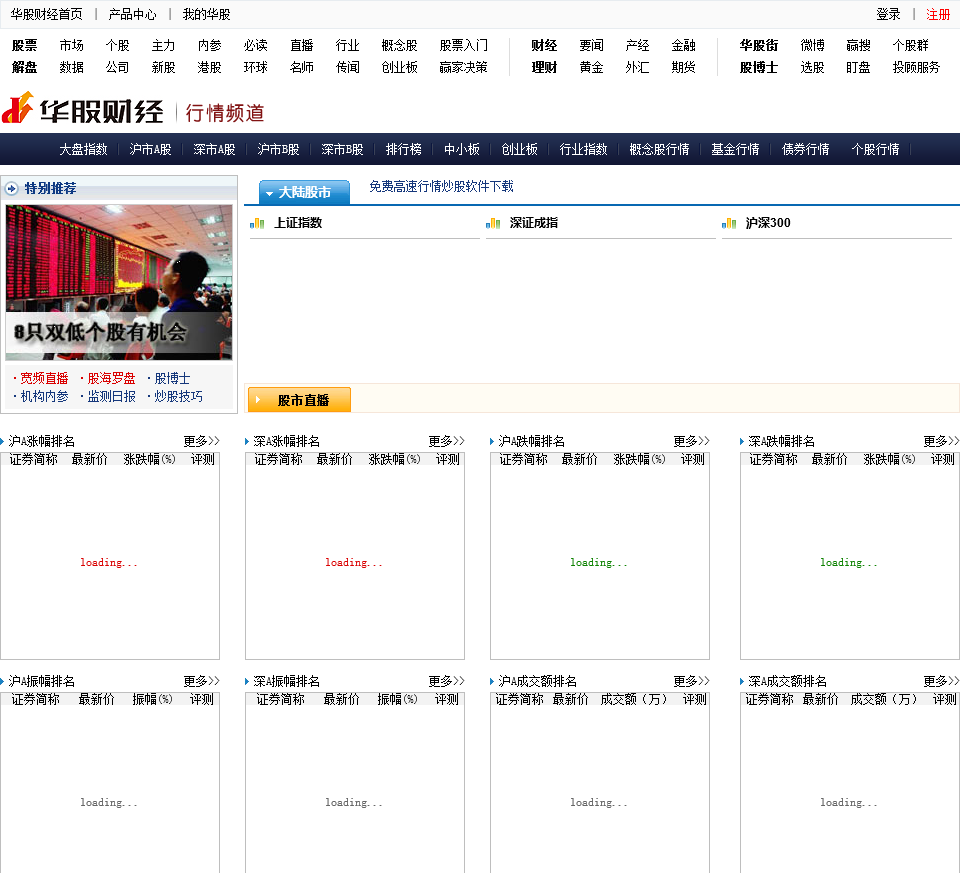Click the 特别推荐 circle arrow icon
This screenshot has height=873, width=960.
[12, 189]
